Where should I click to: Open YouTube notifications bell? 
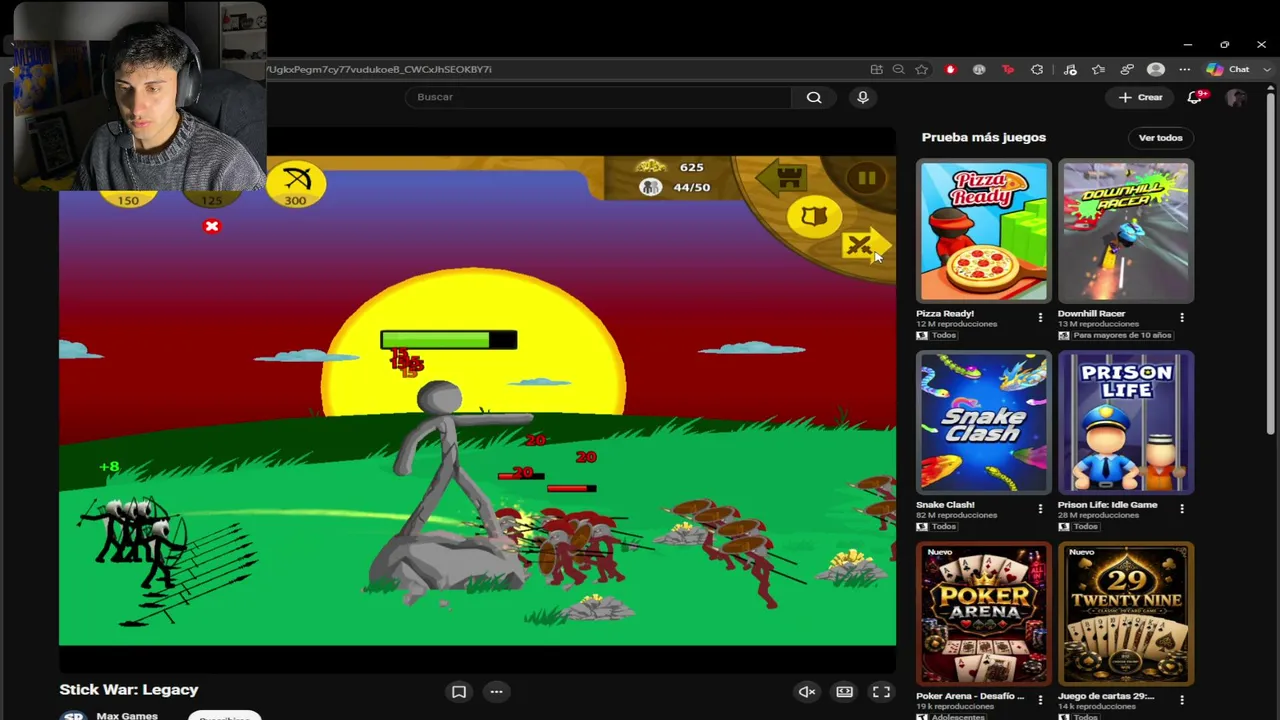(x=1195, y=97)
